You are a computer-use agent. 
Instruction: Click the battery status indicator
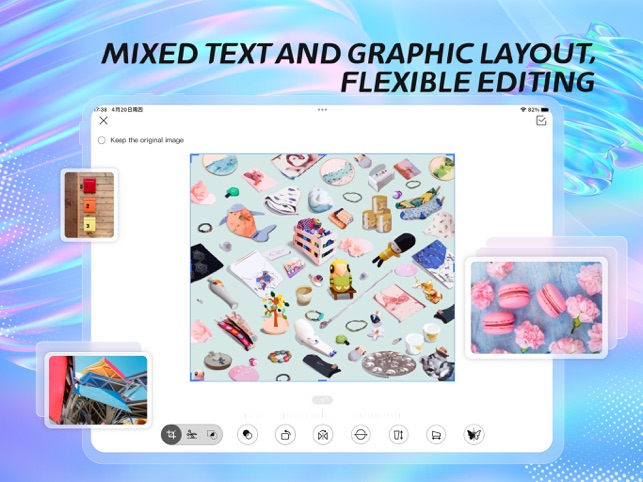click(545, 110)
